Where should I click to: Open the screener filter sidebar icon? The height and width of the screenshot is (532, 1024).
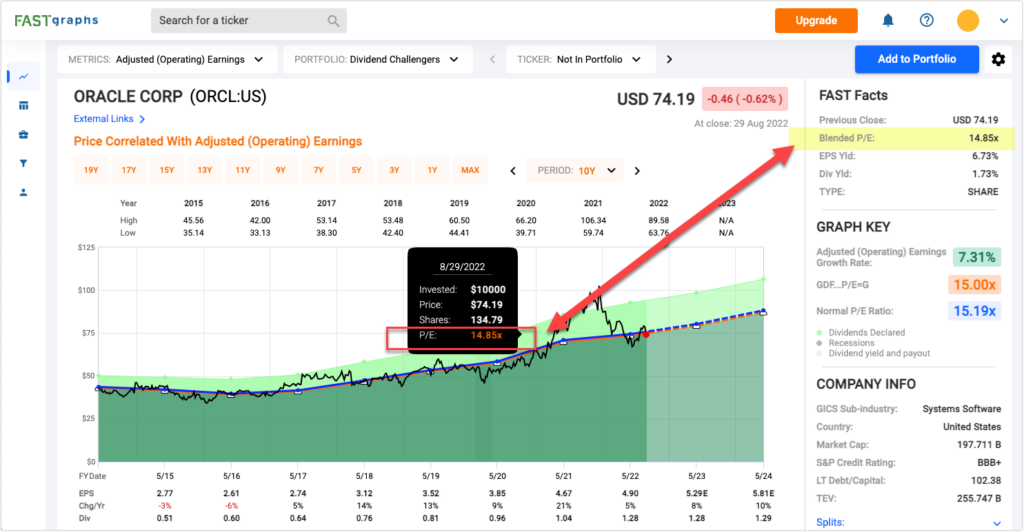pyautogui.click(x=24, y=163)
